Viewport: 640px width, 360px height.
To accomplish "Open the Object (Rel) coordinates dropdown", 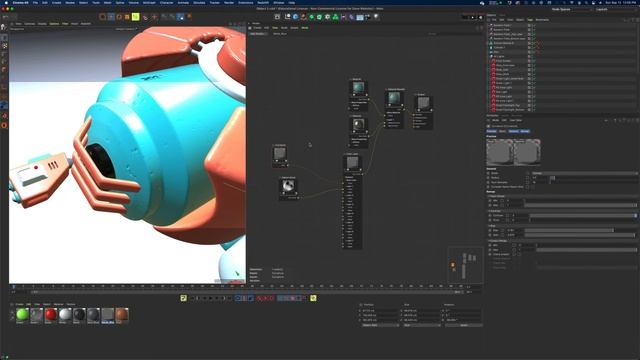I will (380, 325).
